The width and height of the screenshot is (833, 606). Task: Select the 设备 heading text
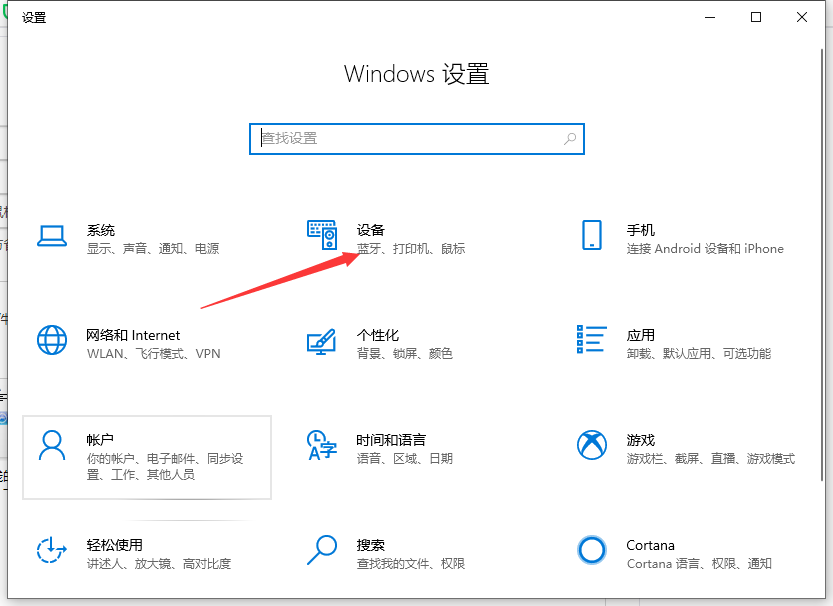[x=370, y=230]
